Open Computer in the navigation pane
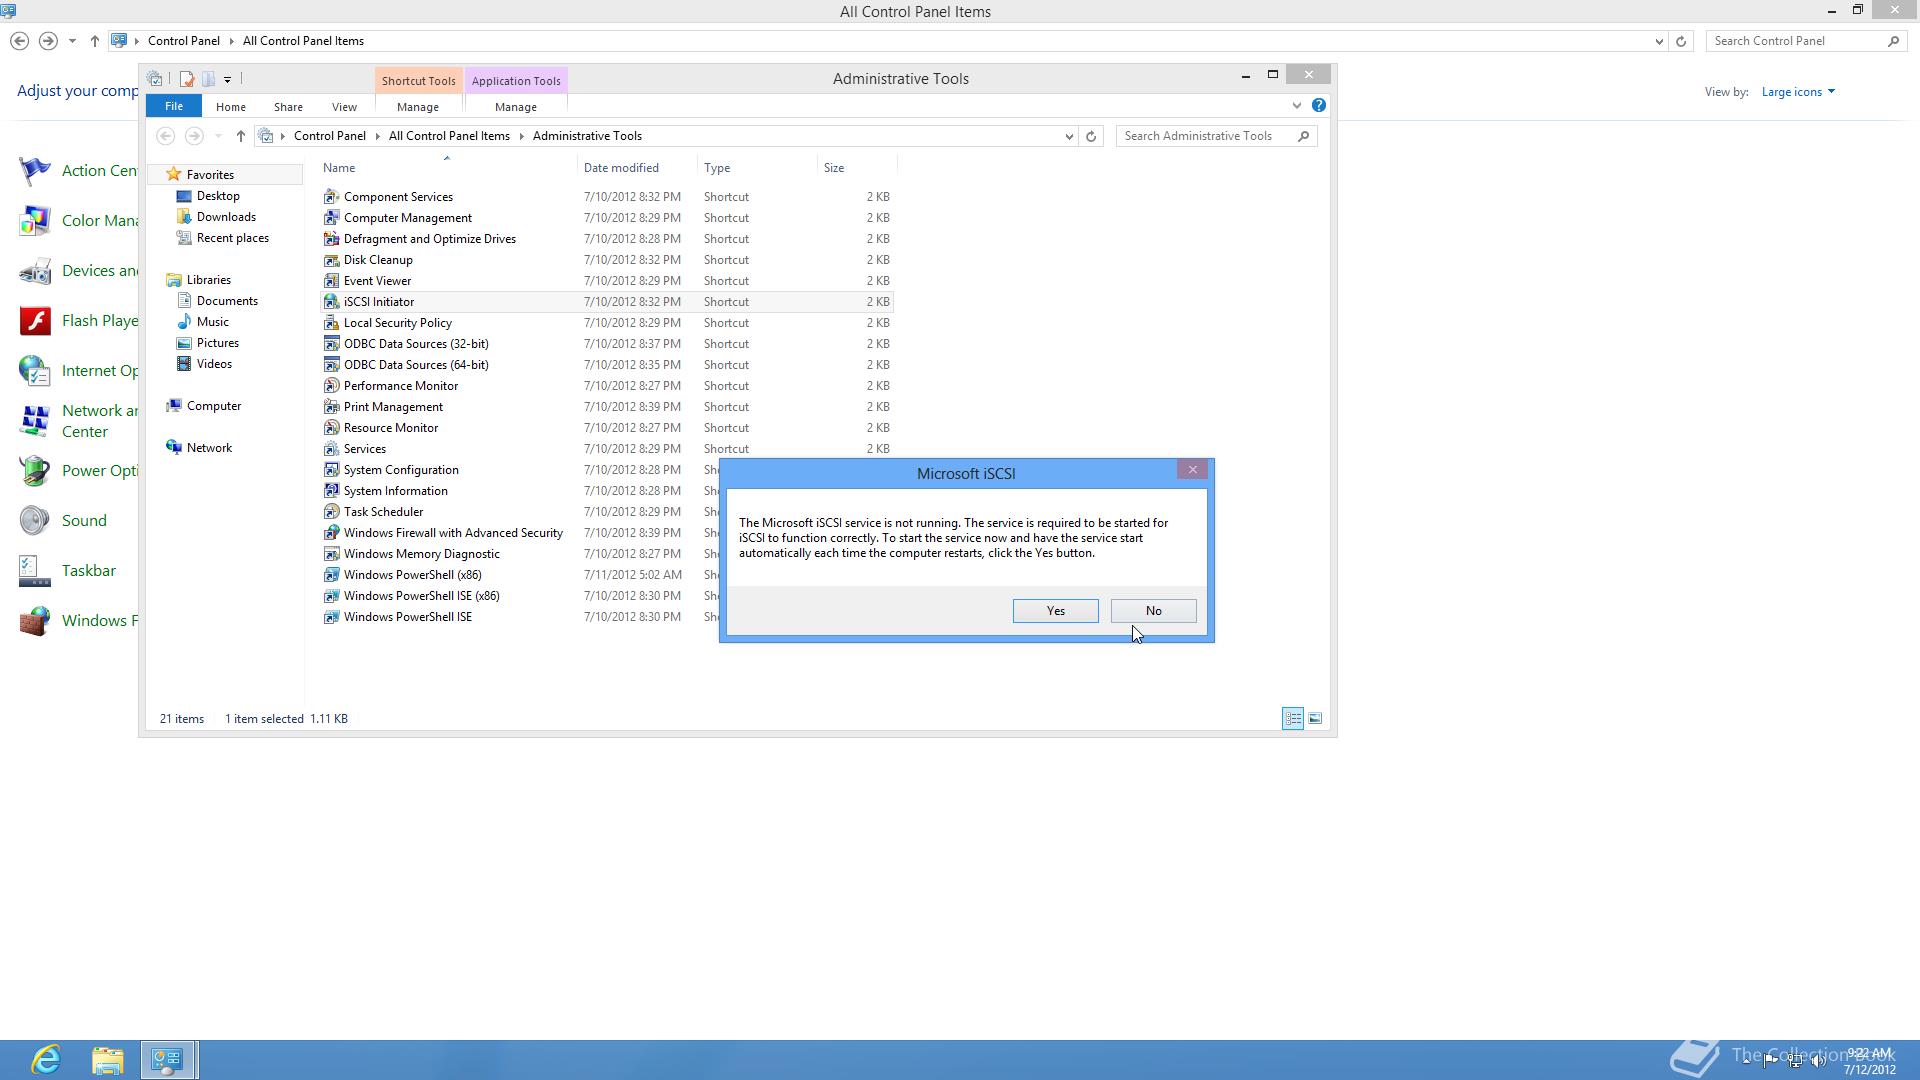The image size is (1920, 1080). pos(213,406)
